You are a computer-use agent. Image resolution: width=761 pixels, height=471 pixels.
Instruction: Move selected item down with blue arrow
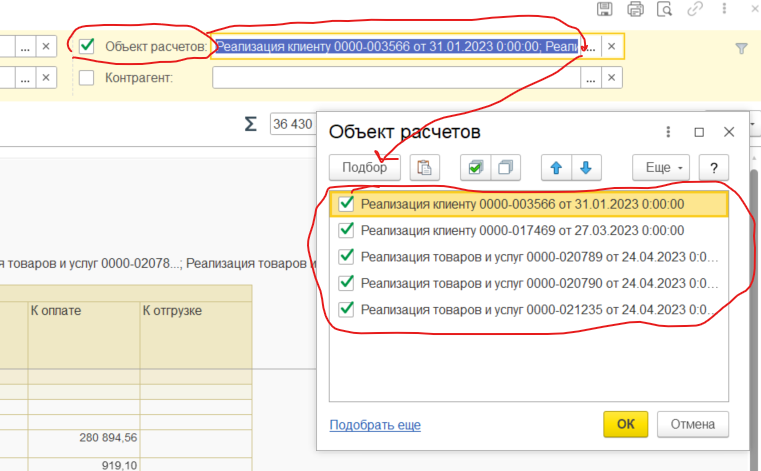point(585,168)
